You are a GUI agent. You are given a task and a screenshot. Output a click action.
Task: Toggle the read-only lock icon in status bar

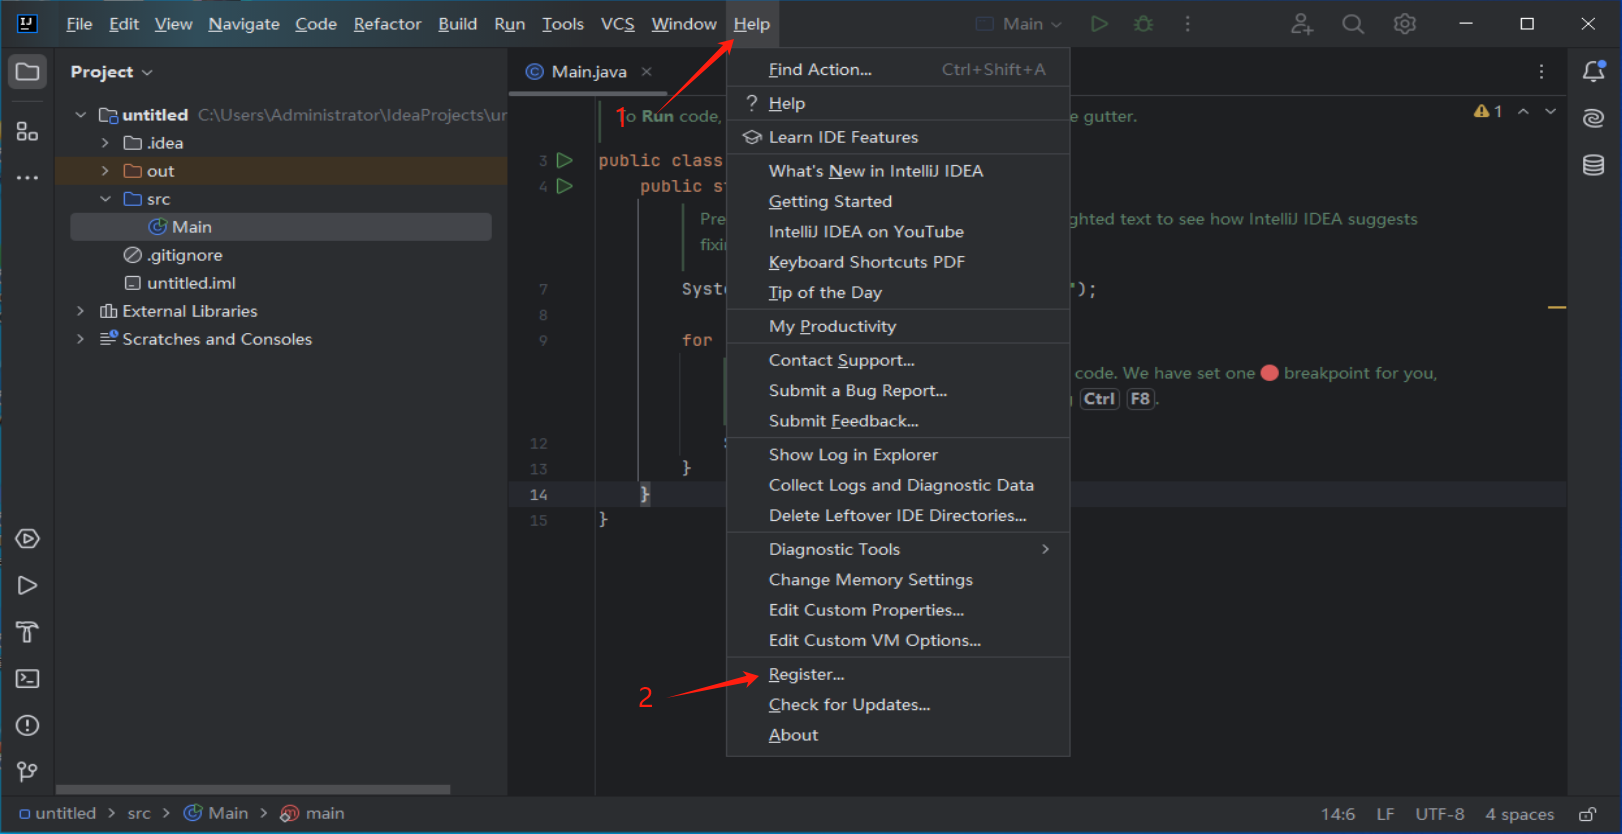[1587, 814]
